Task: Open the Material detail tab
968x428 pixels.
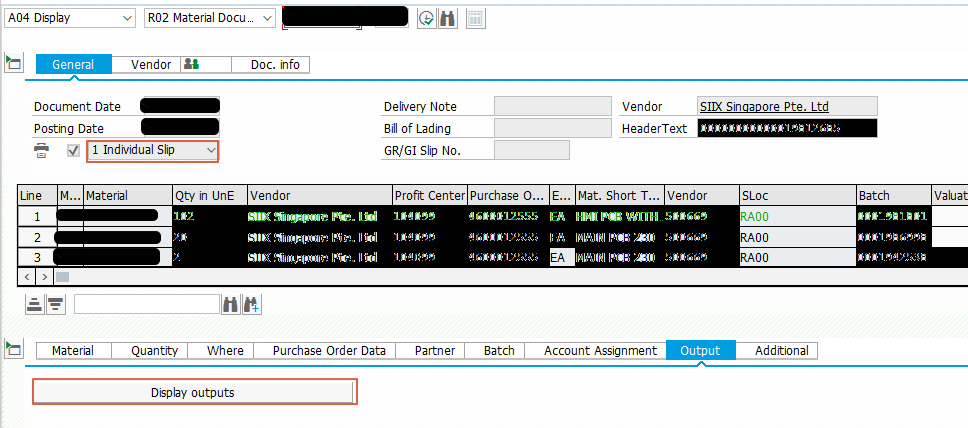Action: click(73, 351)
